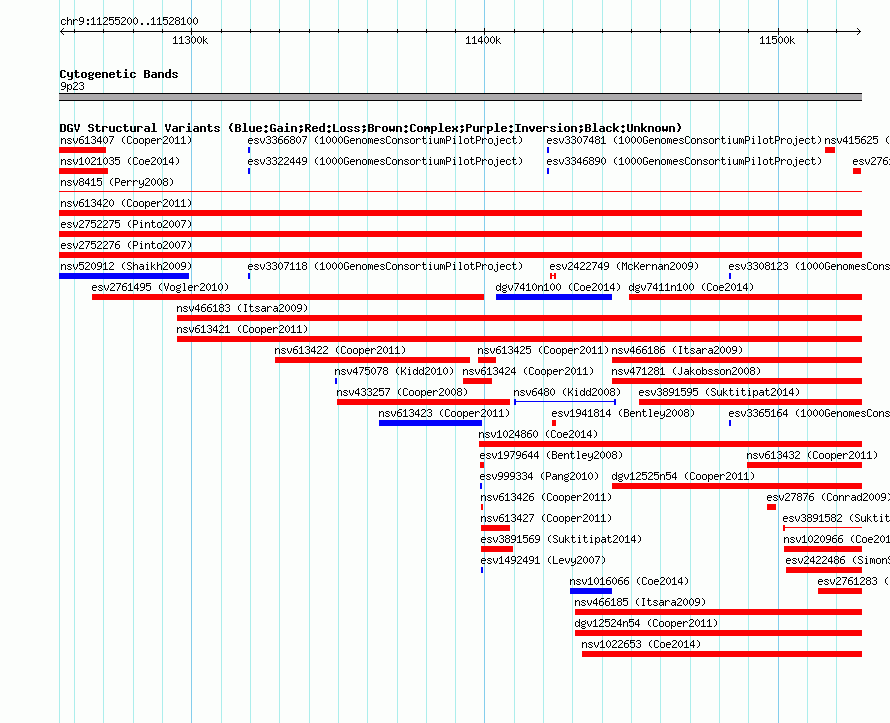Click the 11500k ruler label
Screen dimensions: 890x723
coord(777,40)
